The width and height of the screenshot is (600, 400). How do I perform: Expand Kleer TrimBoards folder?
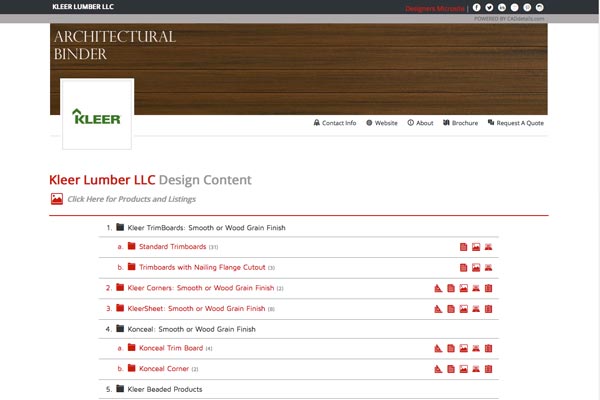120,228
